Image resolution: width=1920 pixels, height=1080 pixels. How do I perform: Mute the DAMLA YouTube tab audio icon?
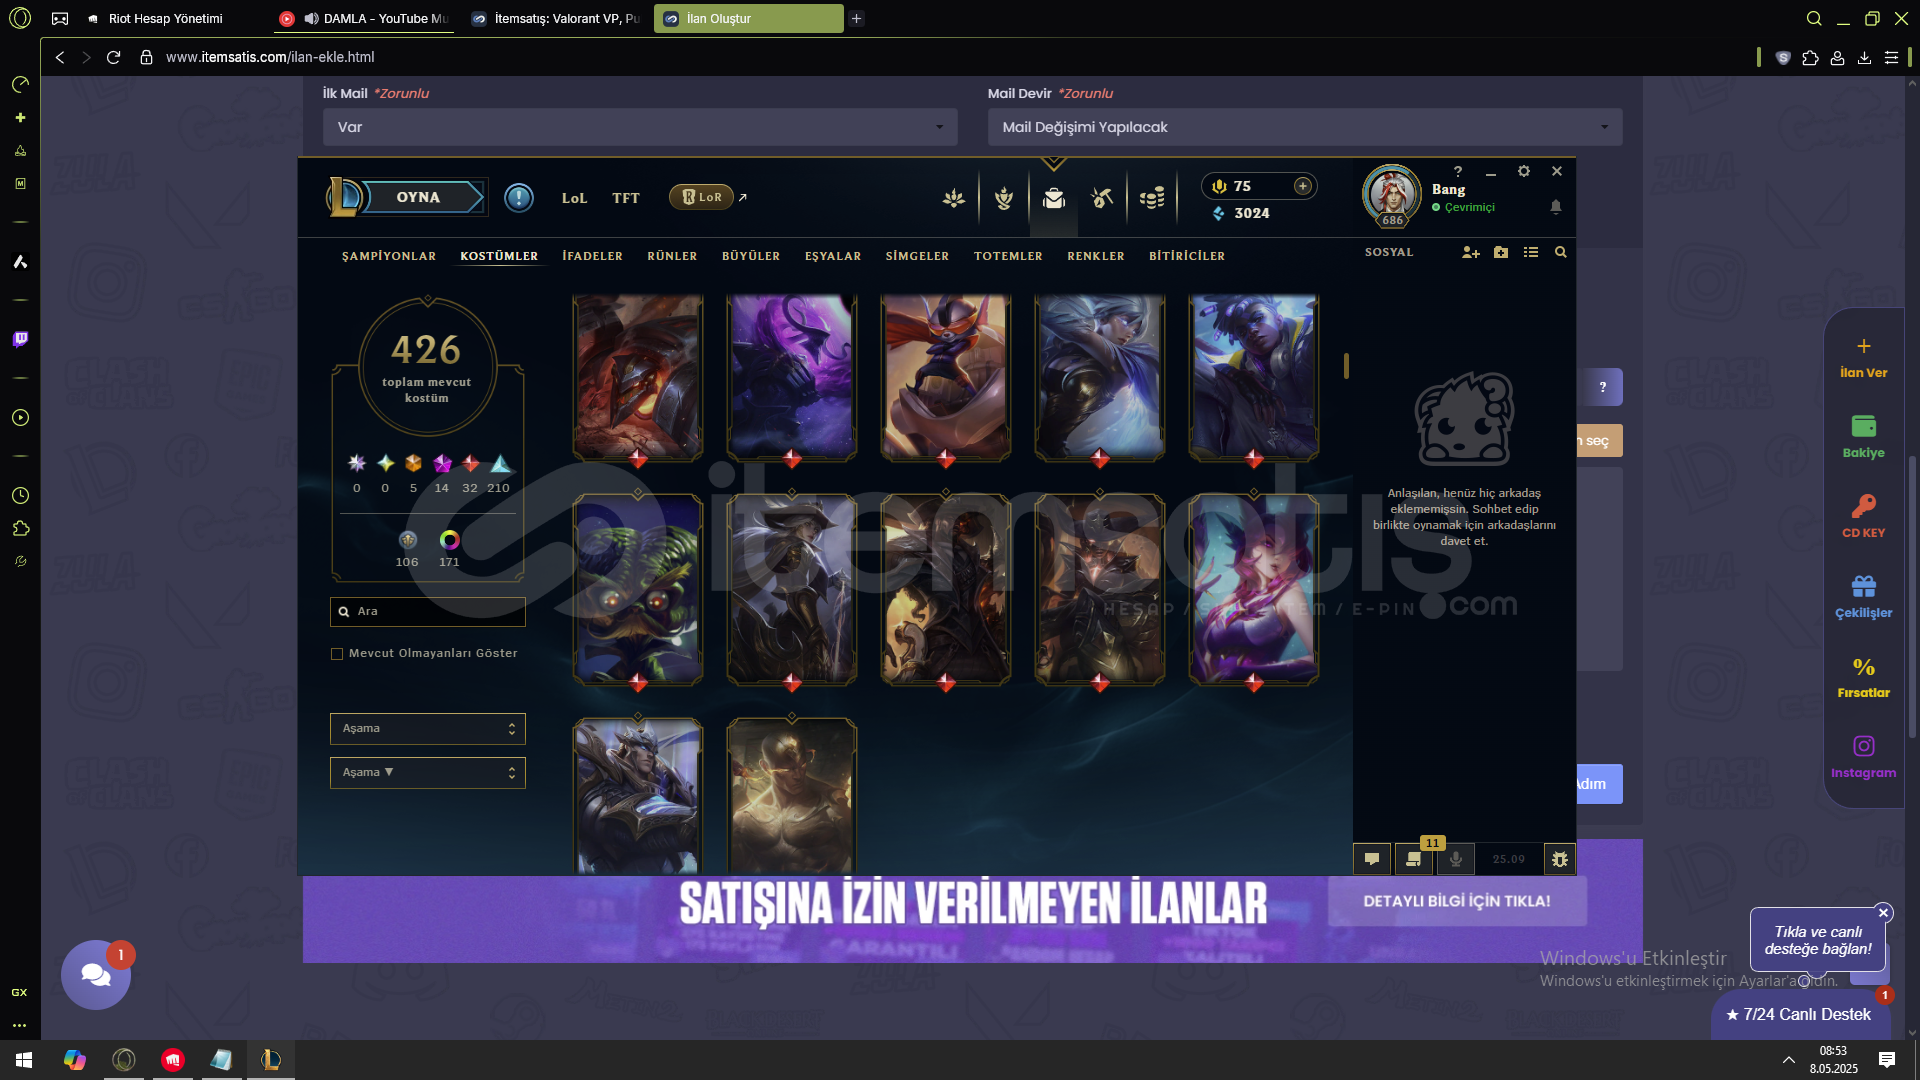312,19
